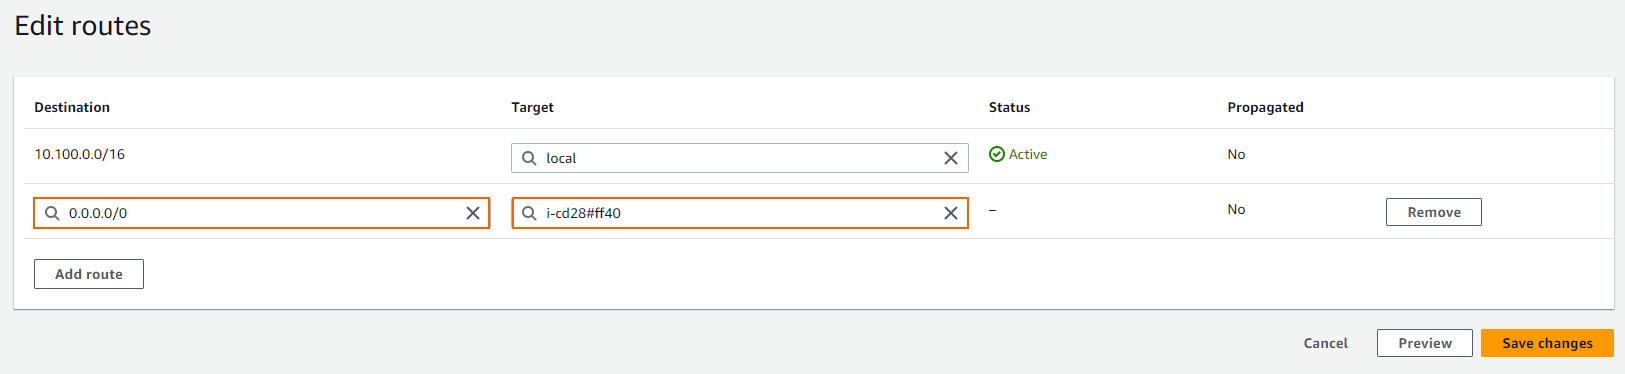This screenshot has width=1625, height=374.
Task: Click the Target column header
Action: click(x=532, y=107)
